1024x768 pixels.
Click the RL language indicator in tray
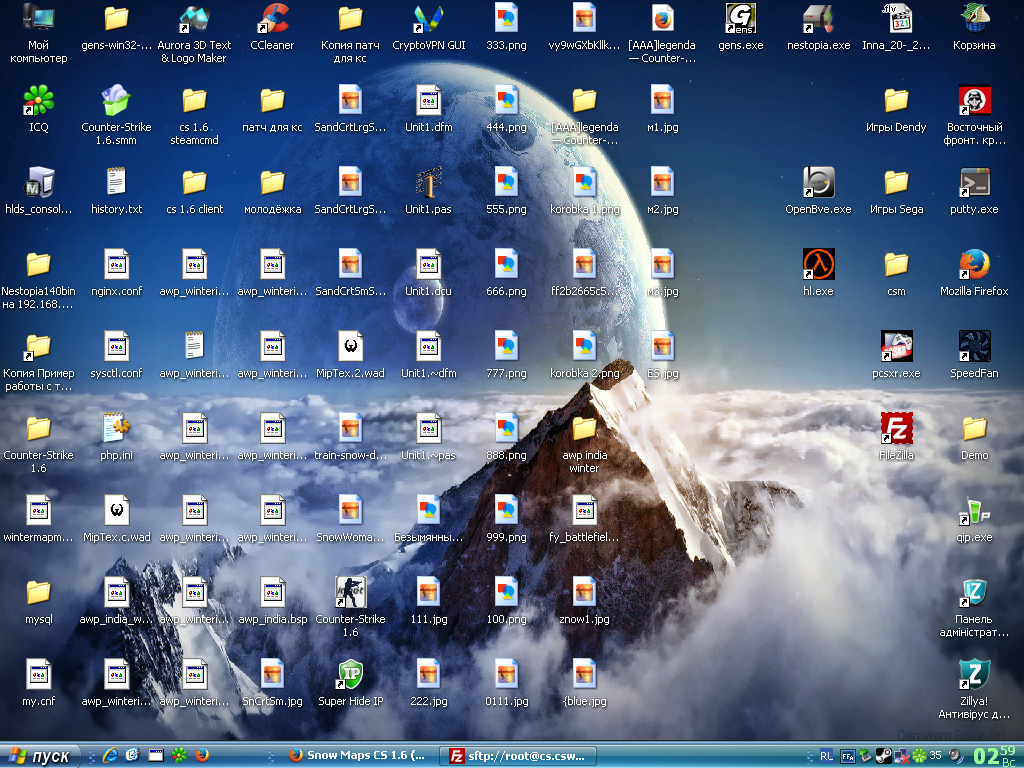[826, 756]
